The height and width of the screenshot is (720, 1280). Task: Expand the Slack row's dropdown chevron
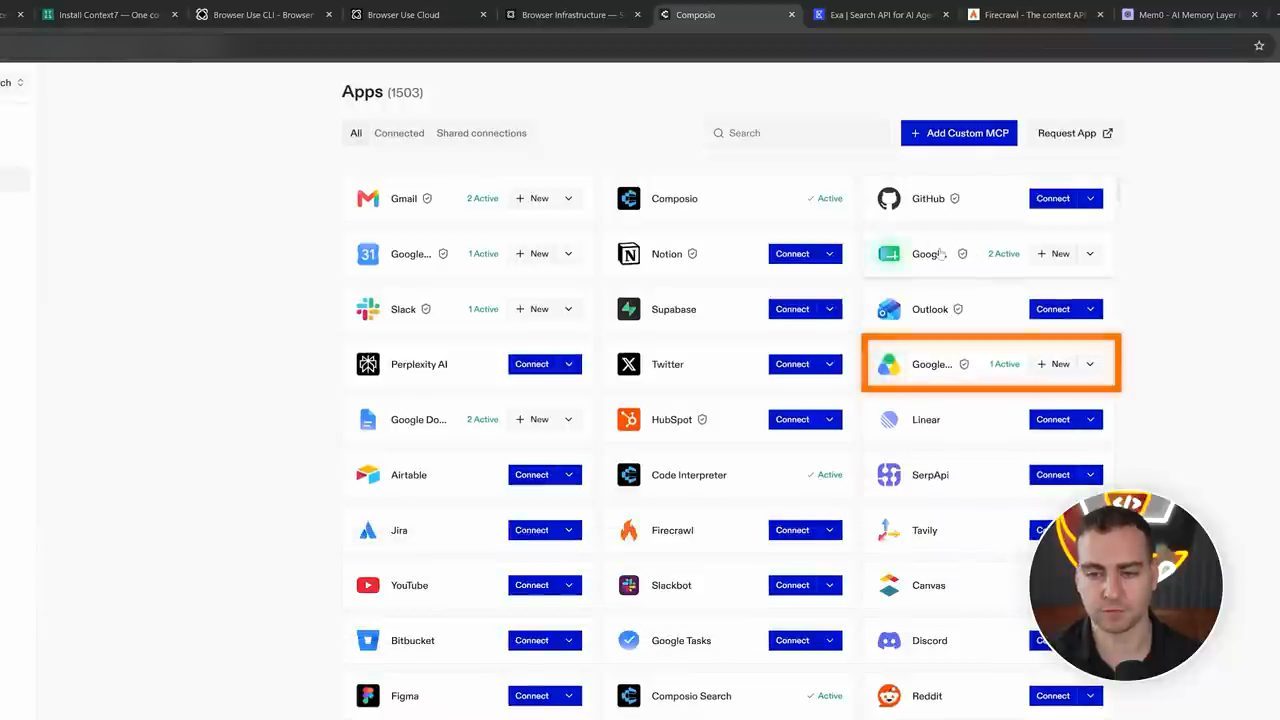tap(569, 309)
